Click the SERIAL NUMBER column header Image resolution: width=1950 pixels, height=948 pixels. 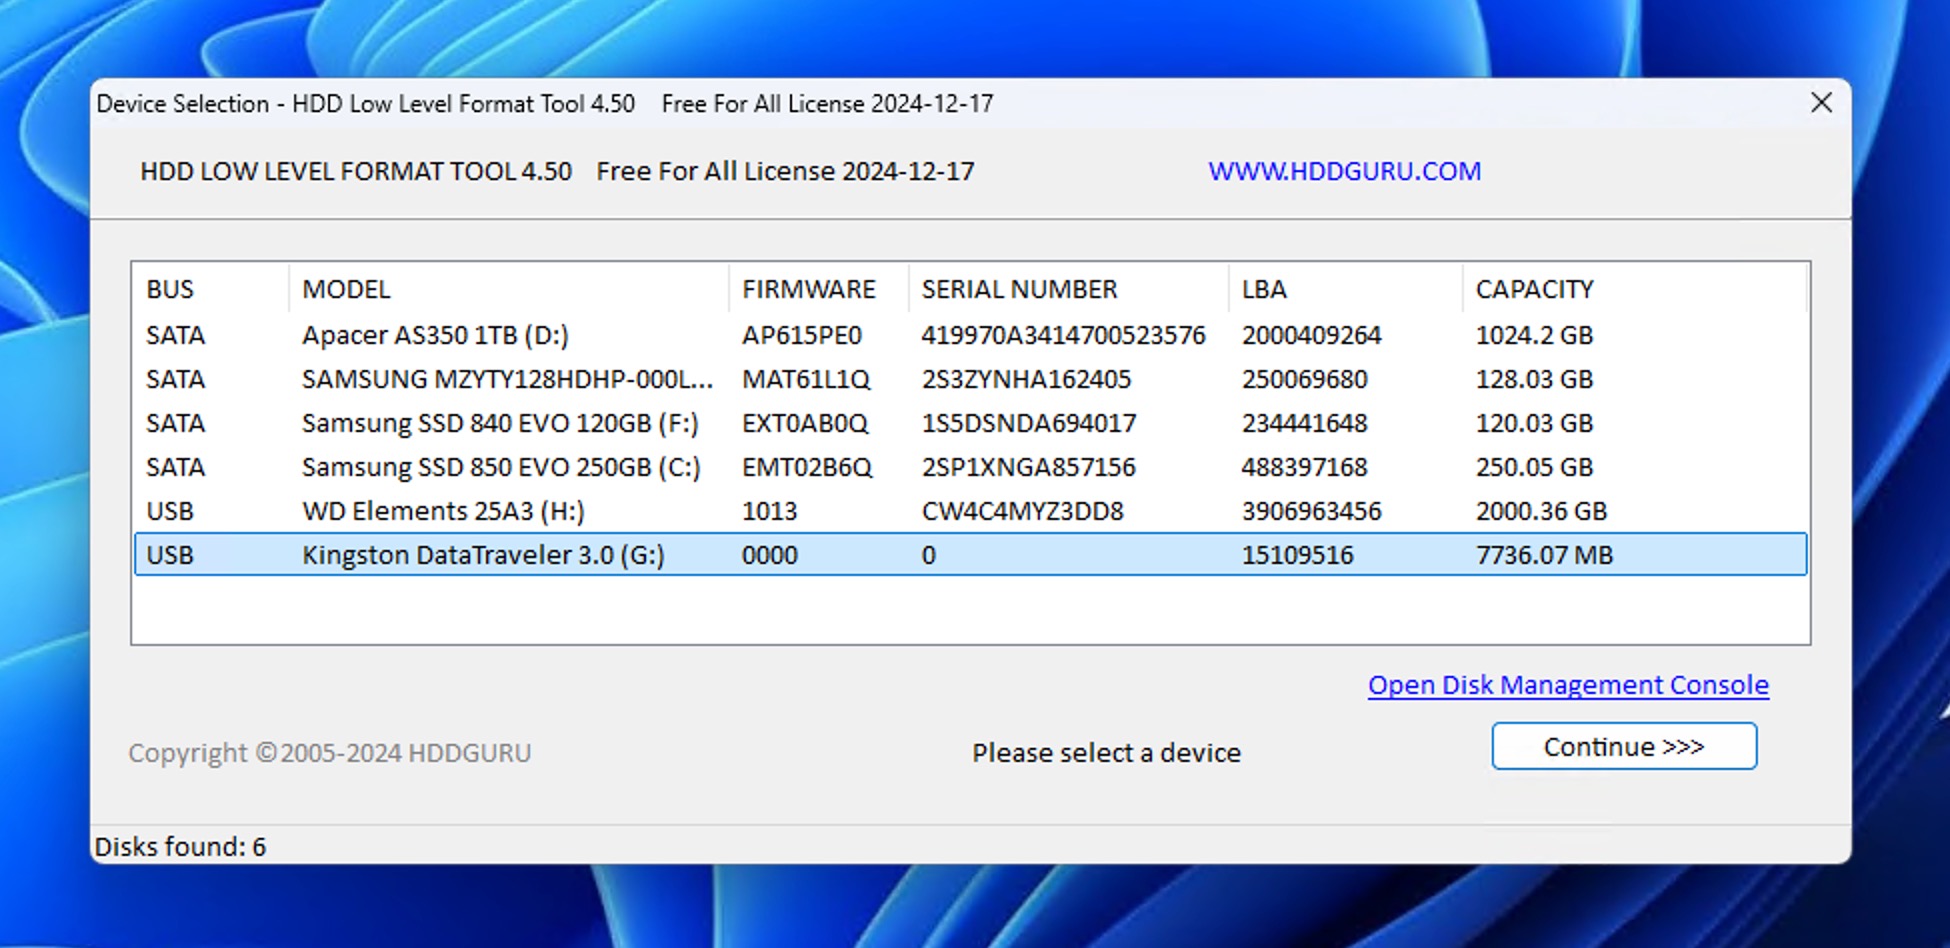point(1019,289)
